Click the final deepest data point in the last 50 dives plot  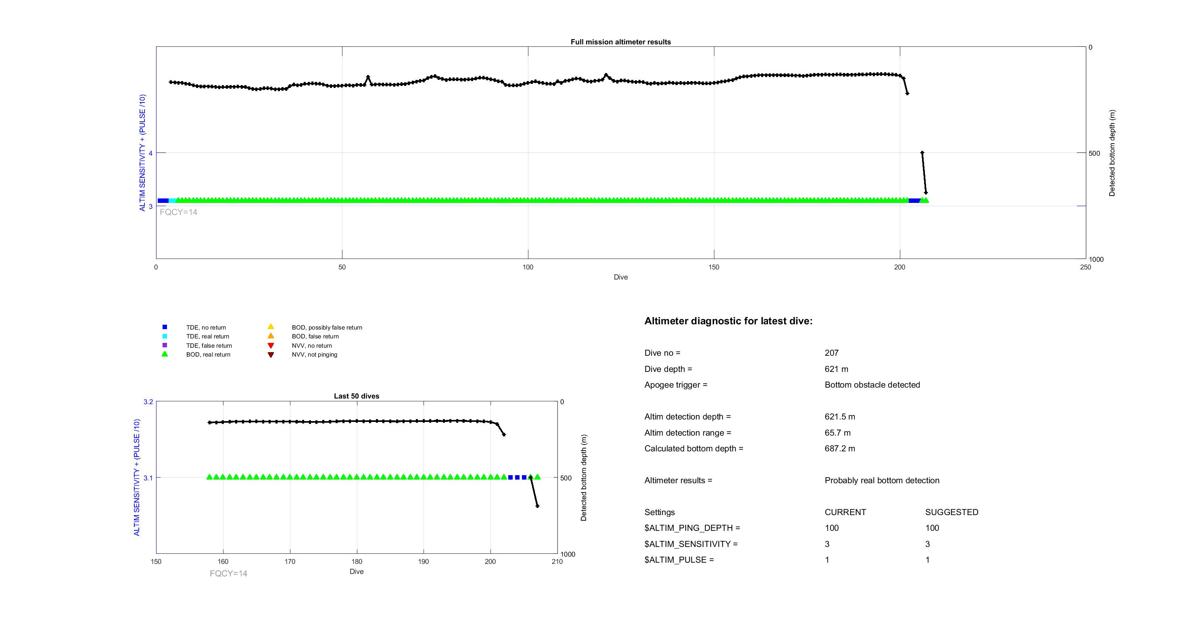(x=537, y=506)
